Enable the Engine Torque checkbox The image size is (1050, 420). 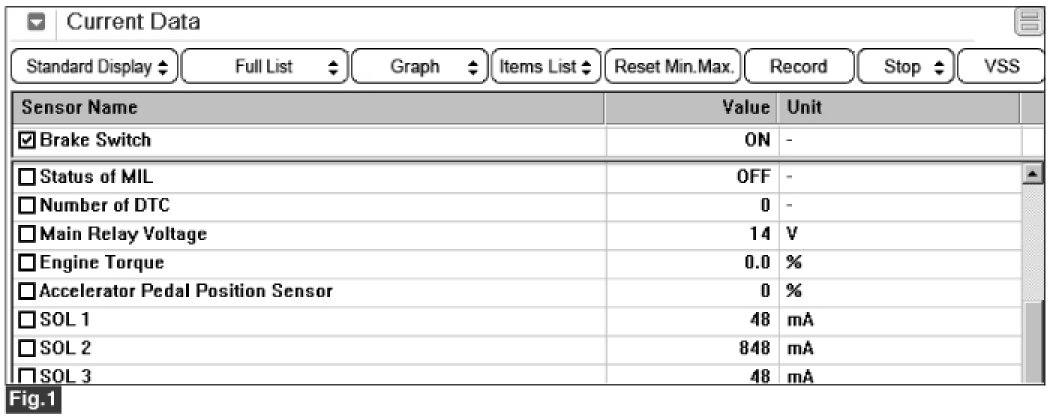pos(27,264)
